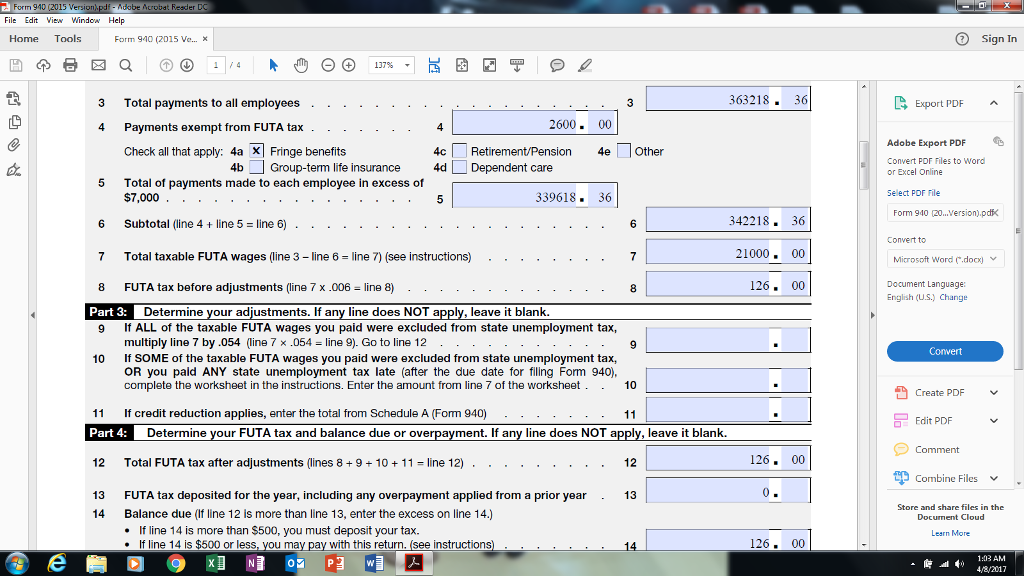
Task: Zoom out with the minus icon
Action: [x=328, y=65]
